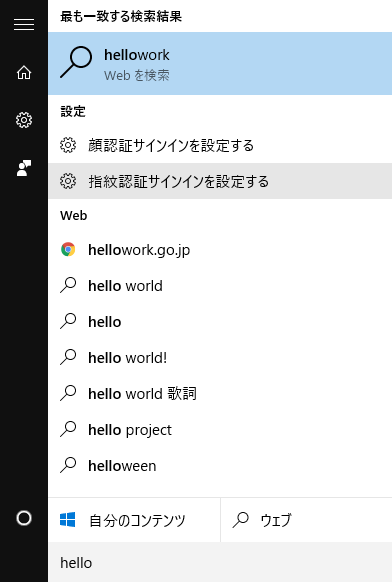Viewport: 392px width, 582px height.
Task: Click the Web section heading
Action: tap(74, 216)
